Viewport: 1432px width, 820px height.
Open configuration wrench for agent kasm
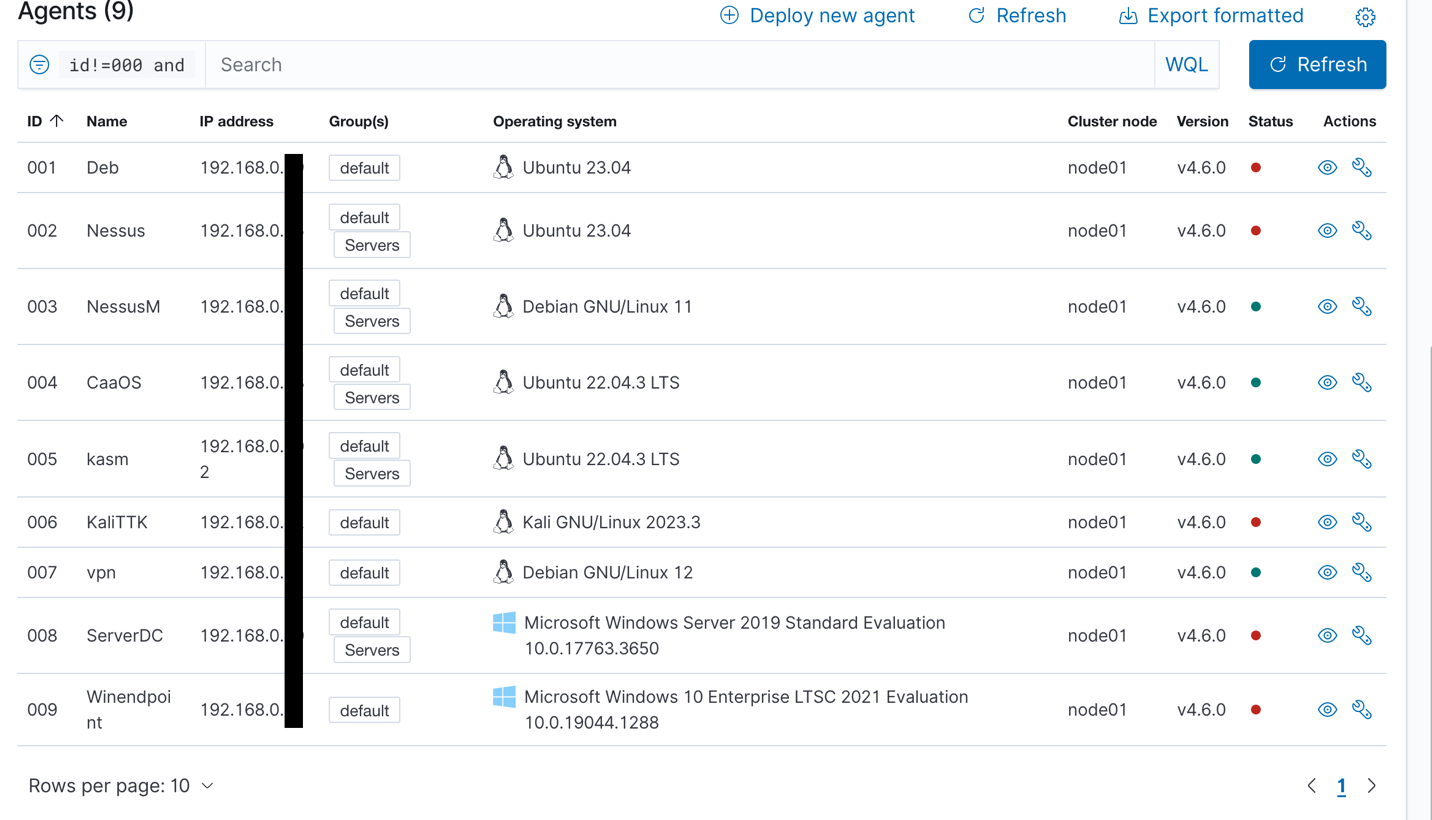coord(1362,459)
